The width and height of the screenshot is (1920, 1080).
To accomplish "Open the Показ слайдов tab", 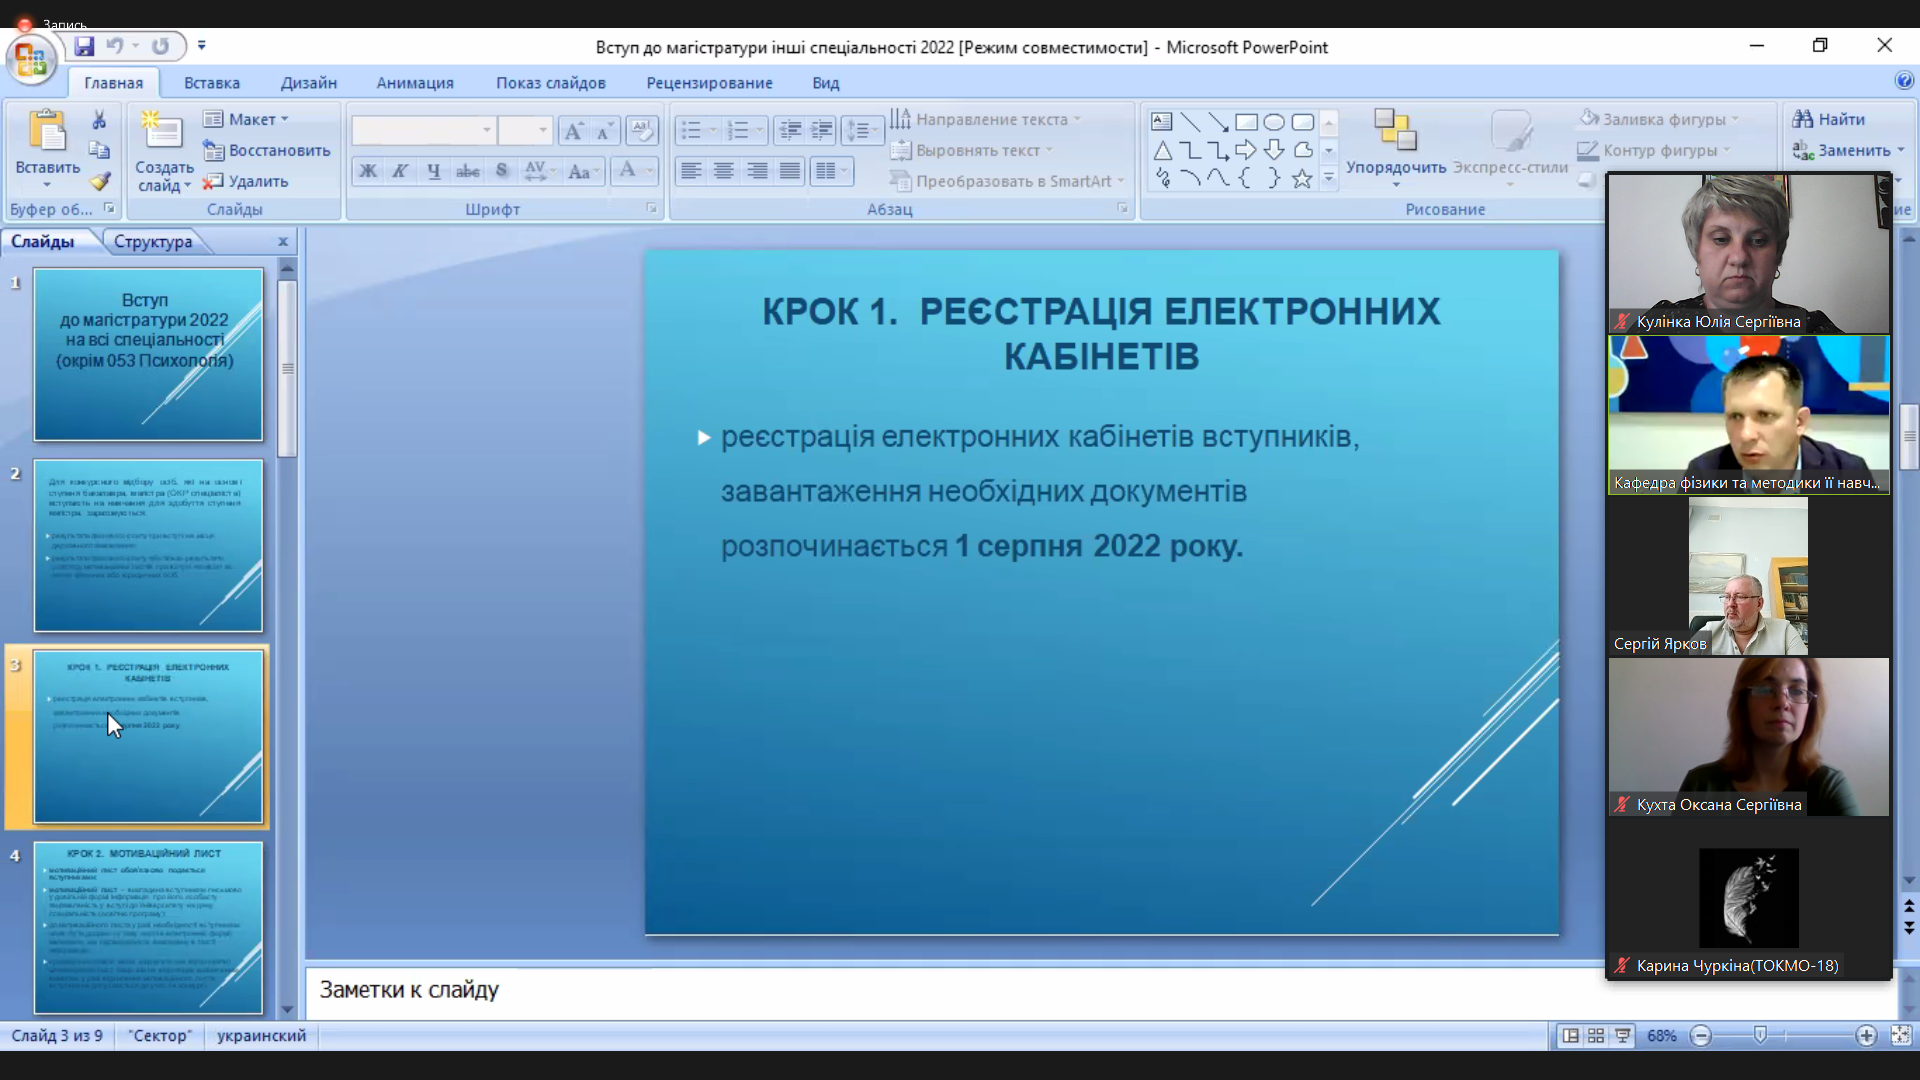I will 551,83.
